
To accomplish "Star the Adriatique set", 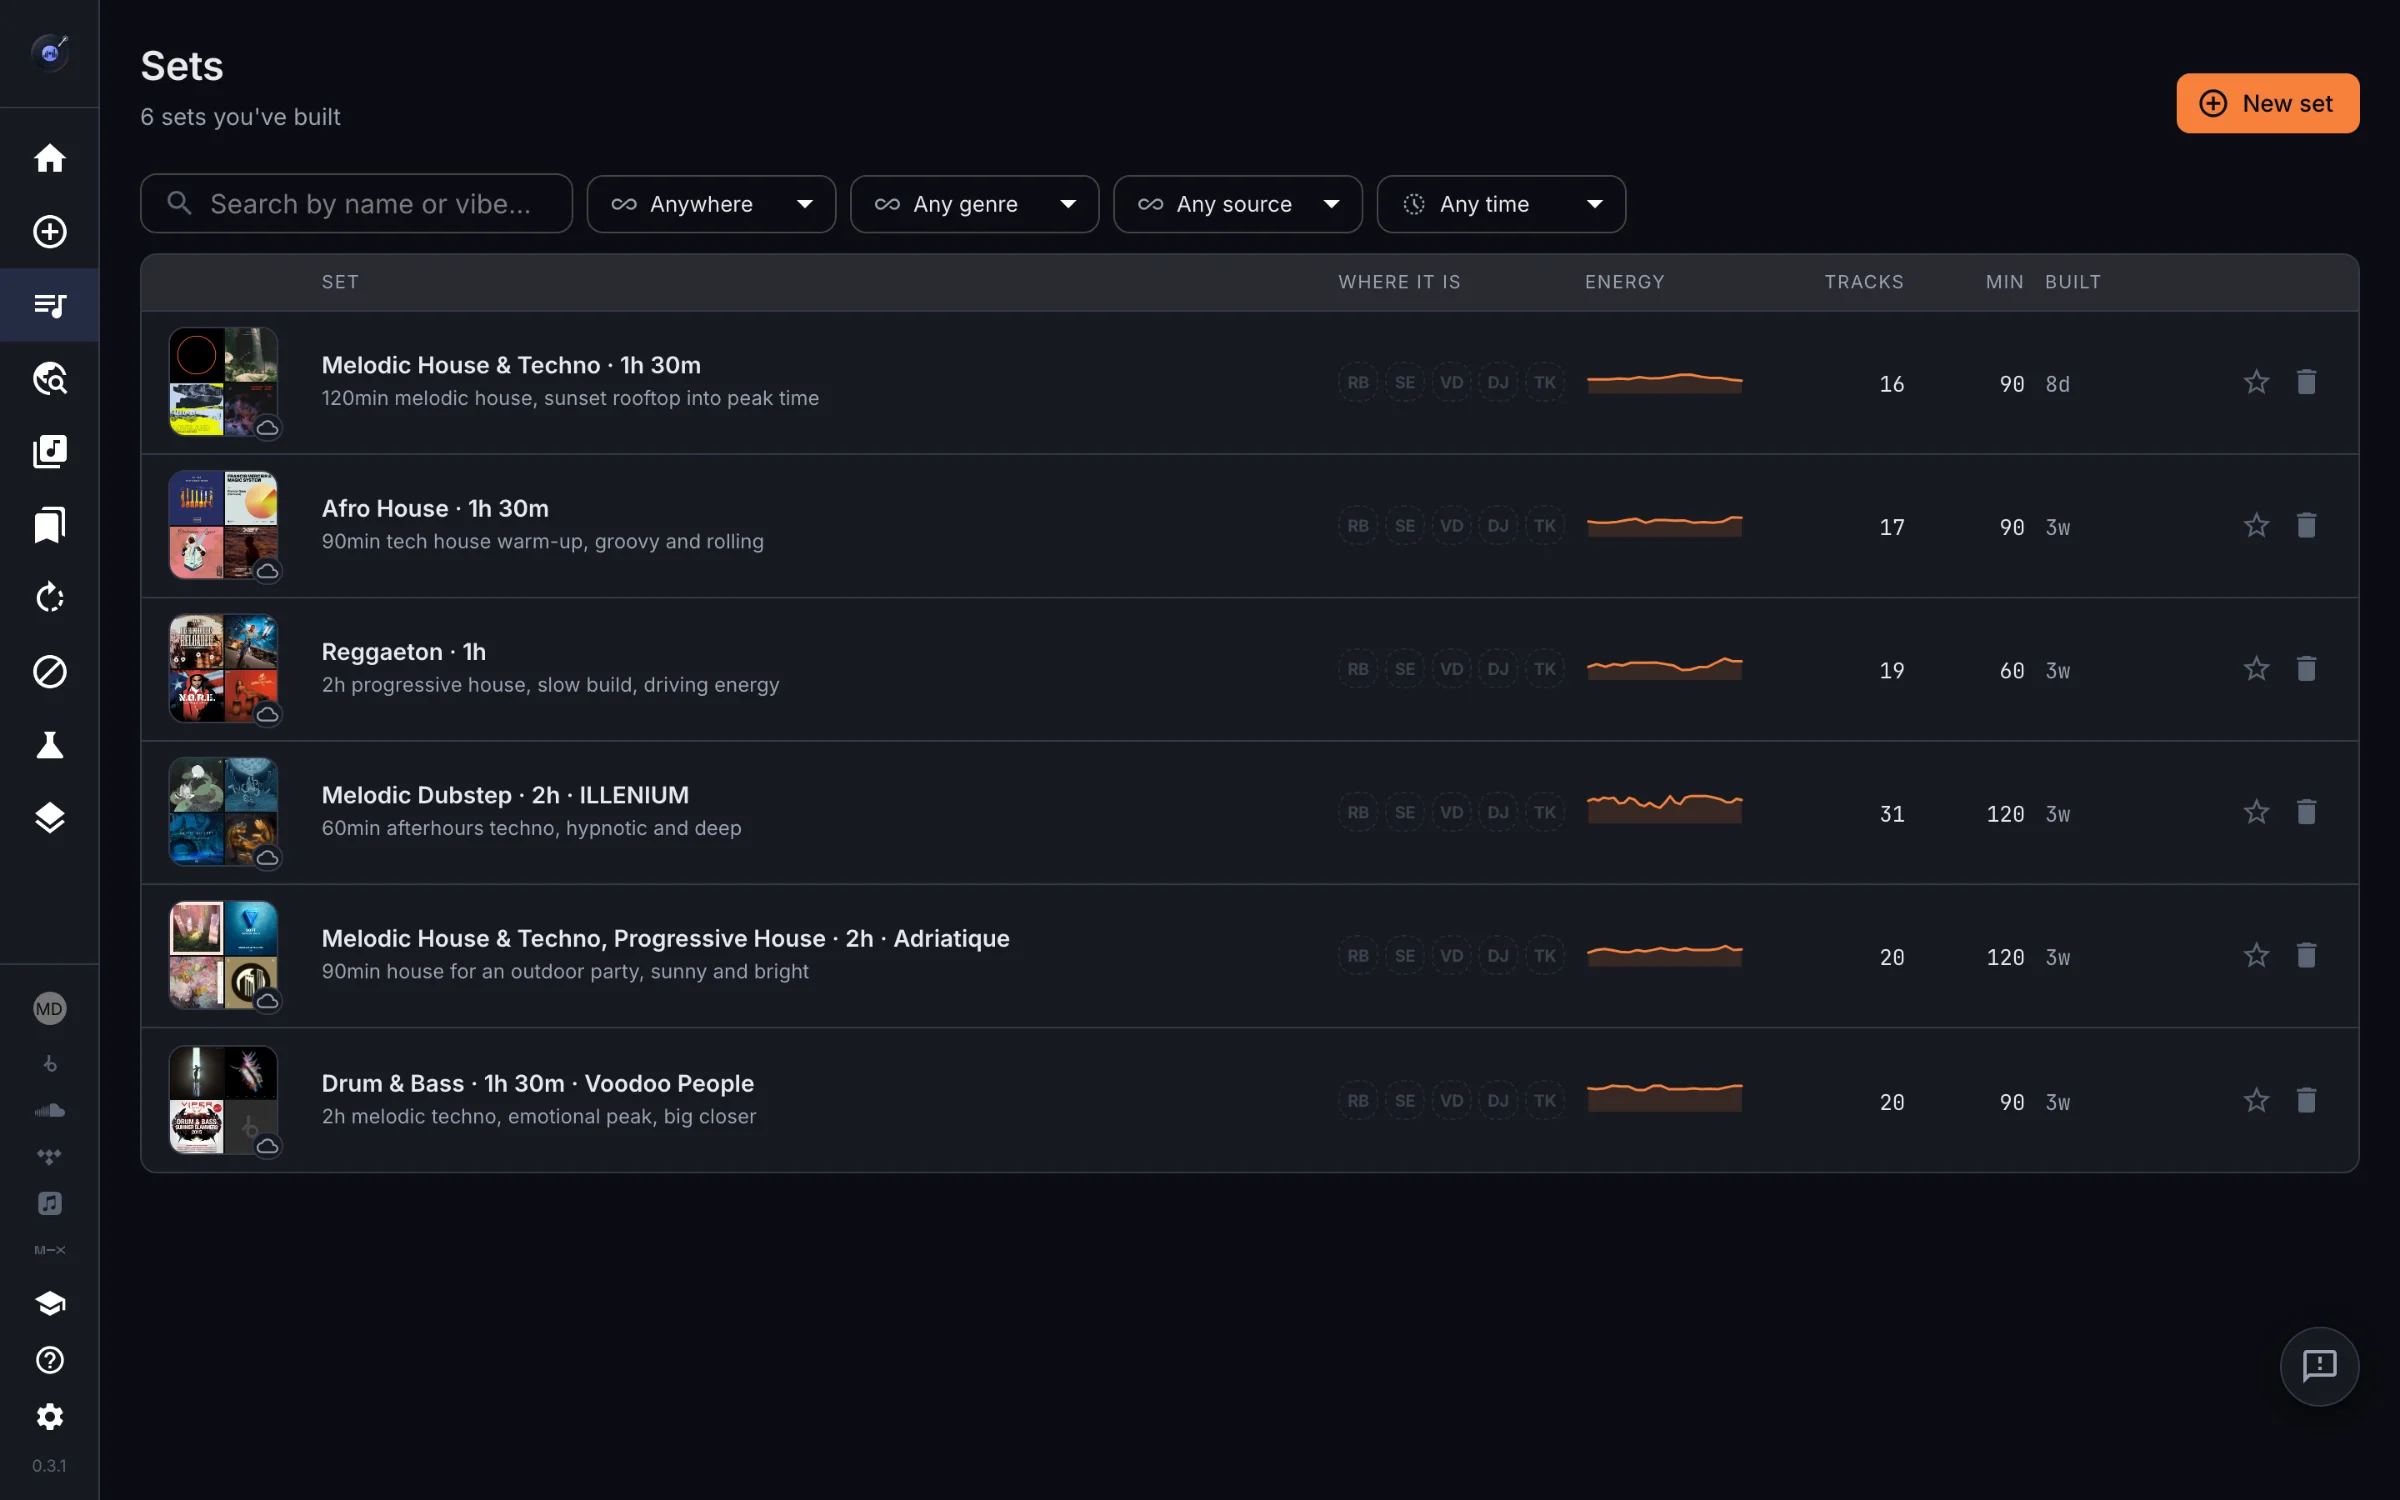I will click(x=2256, y=955).
